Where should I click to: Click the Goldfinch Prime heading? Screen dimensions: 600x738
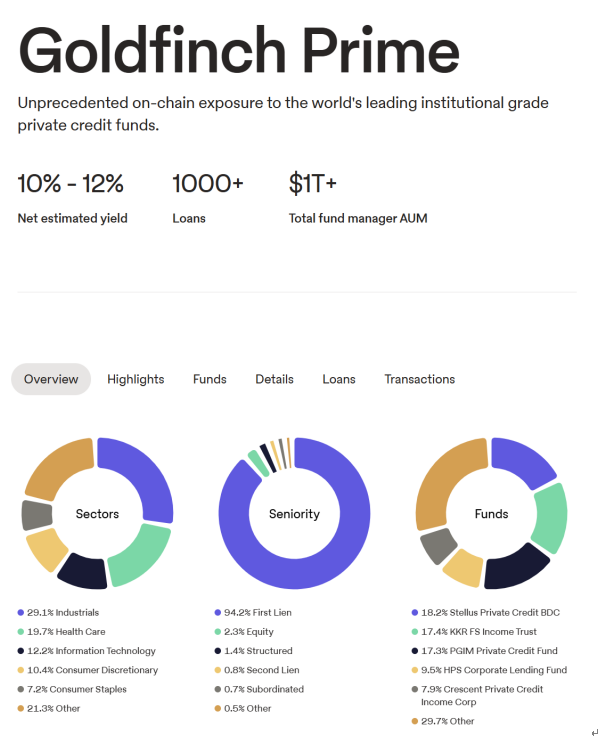pos(238,50)
